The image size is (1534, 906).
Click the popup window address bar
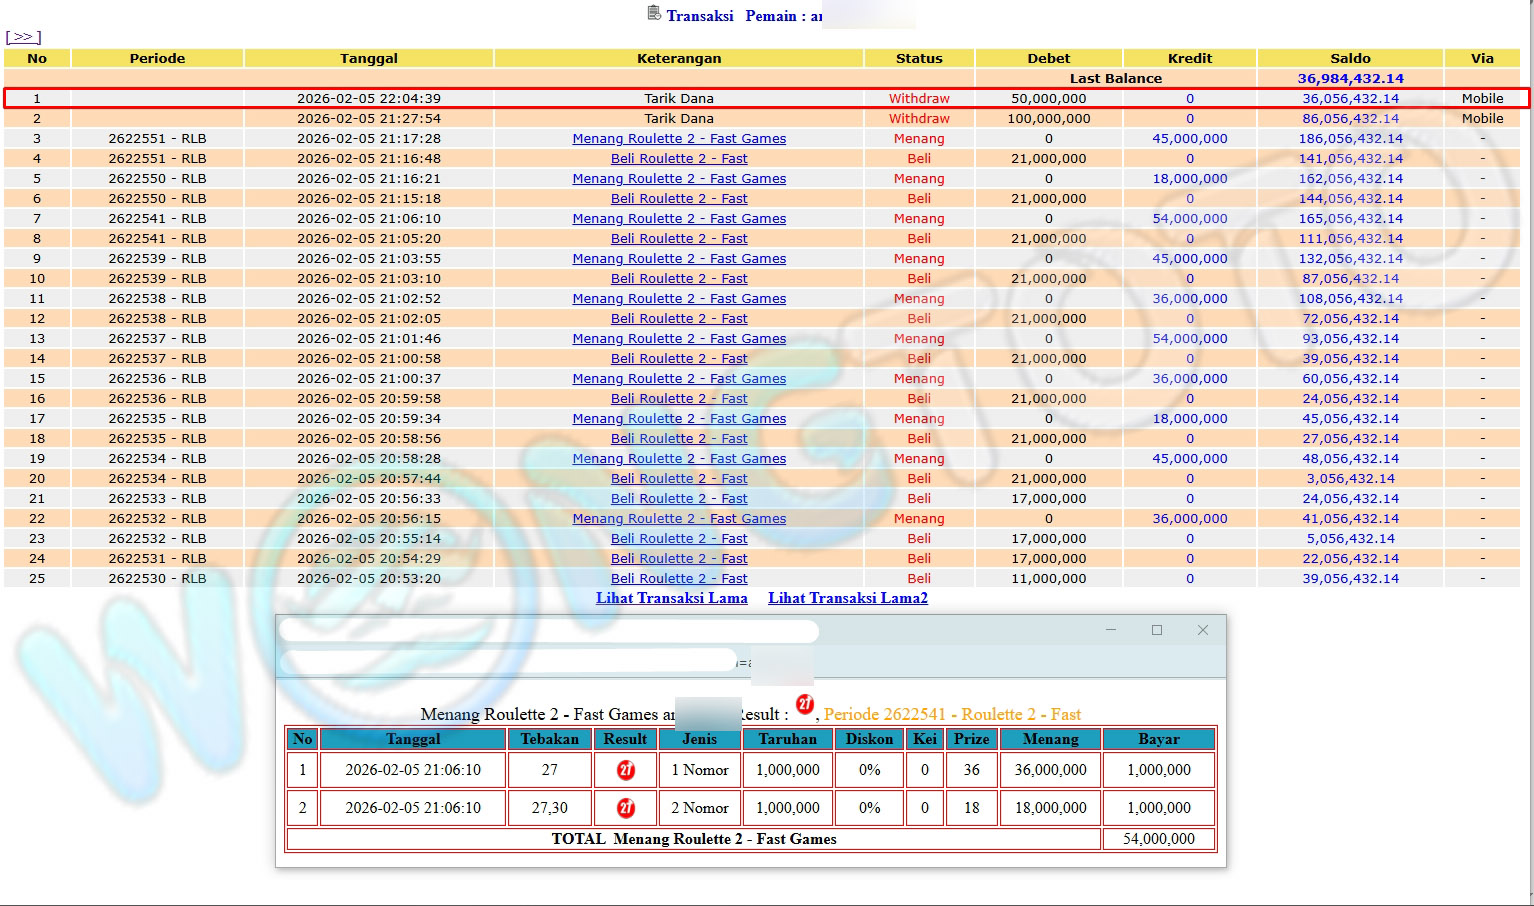[508, 661]
